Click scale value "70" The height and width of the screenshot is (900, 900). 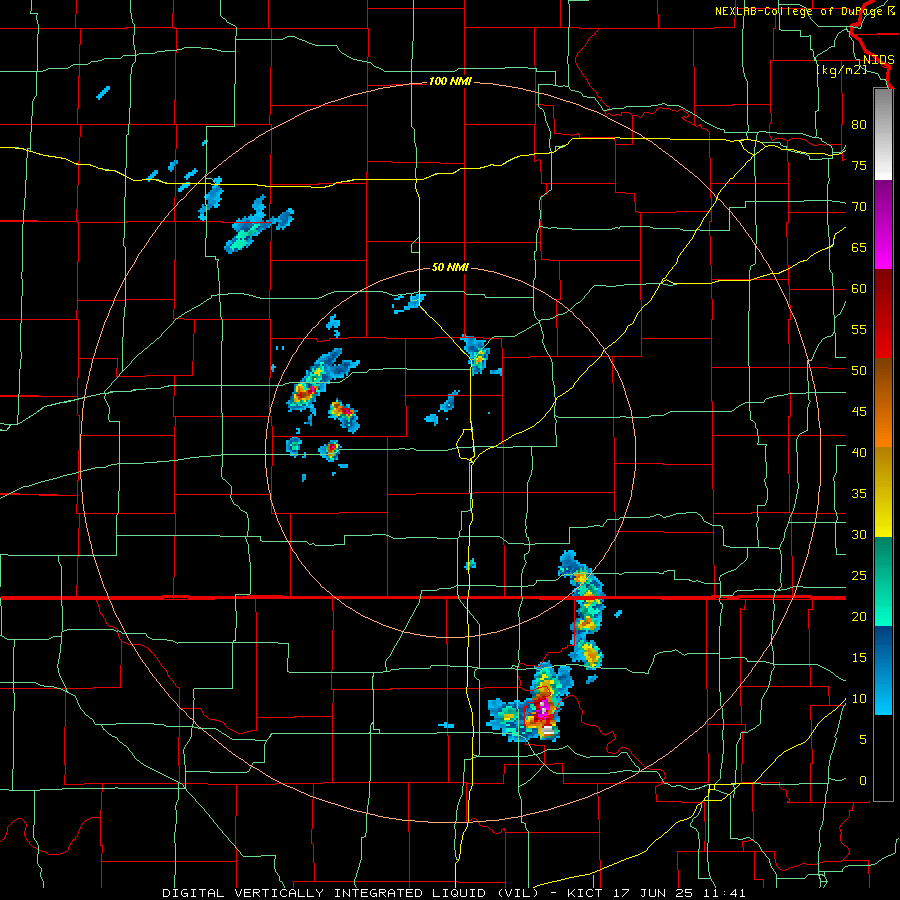[x=859, y=207]
